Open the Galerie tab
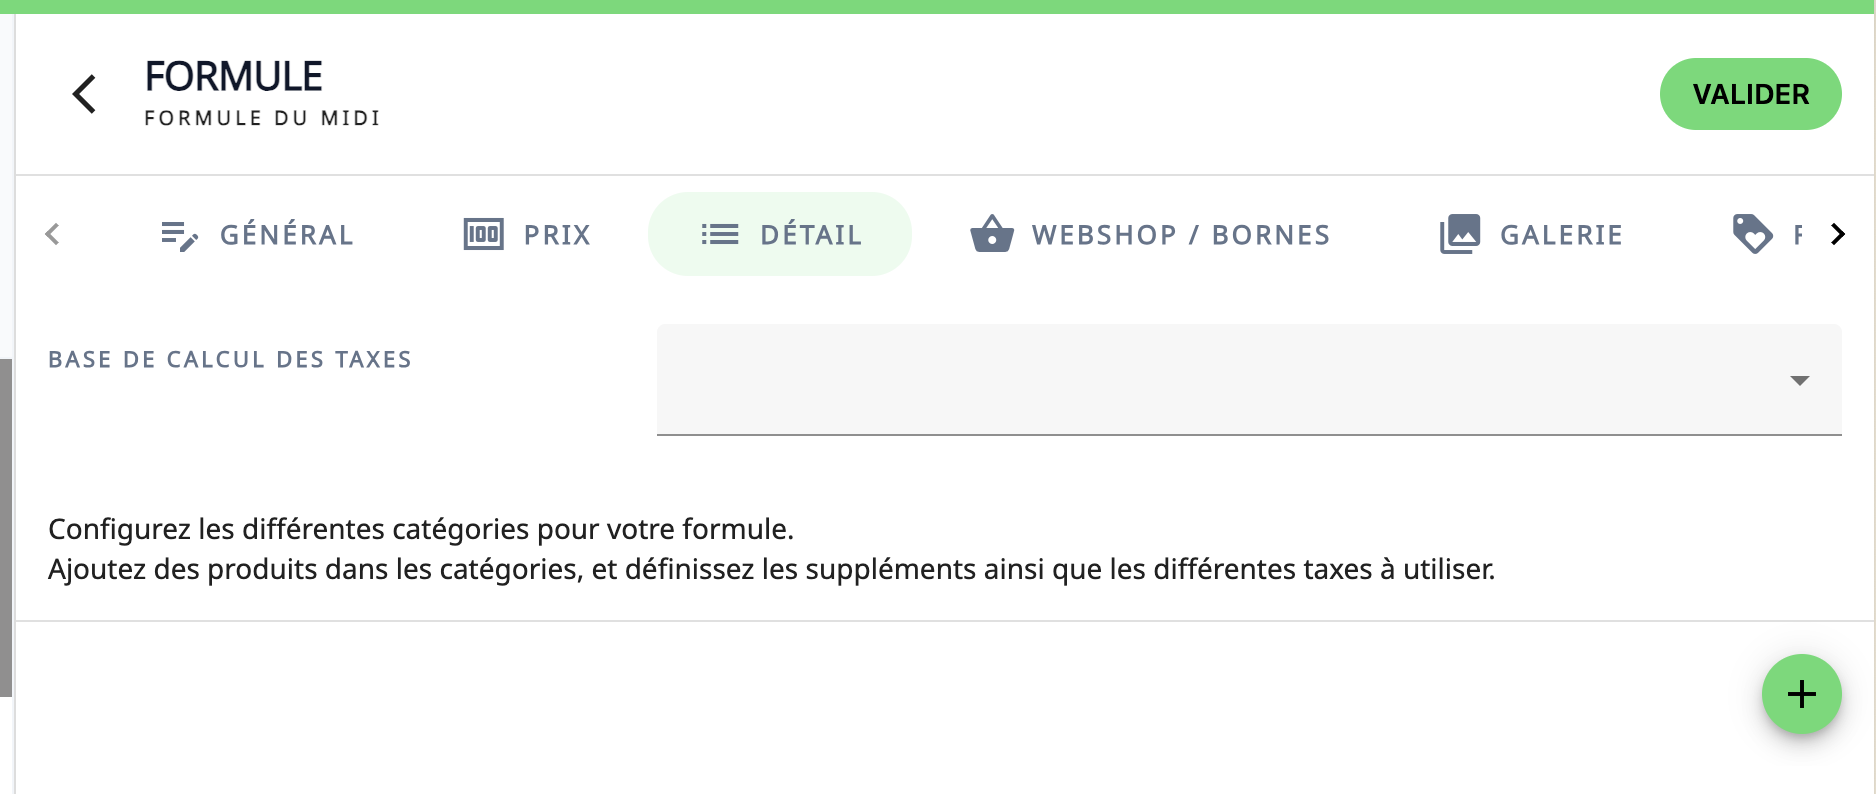Viewport: 1876px width, 794px height. (1561, 235)
